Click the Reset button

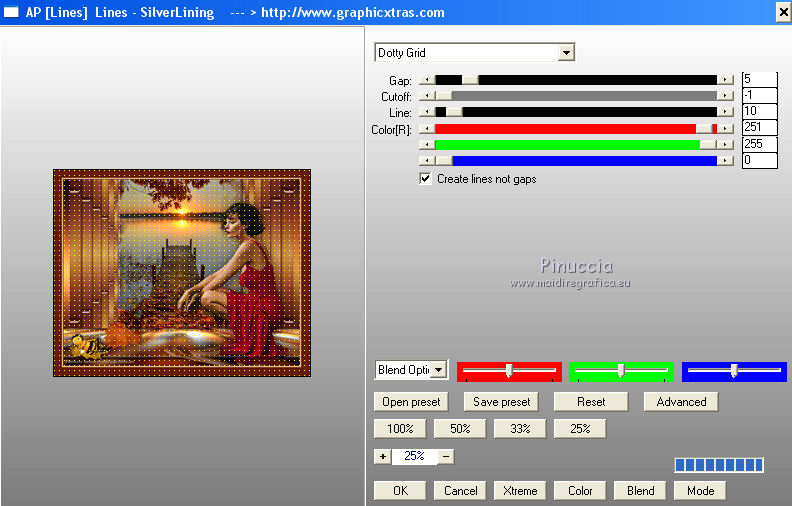click(591, 402)
